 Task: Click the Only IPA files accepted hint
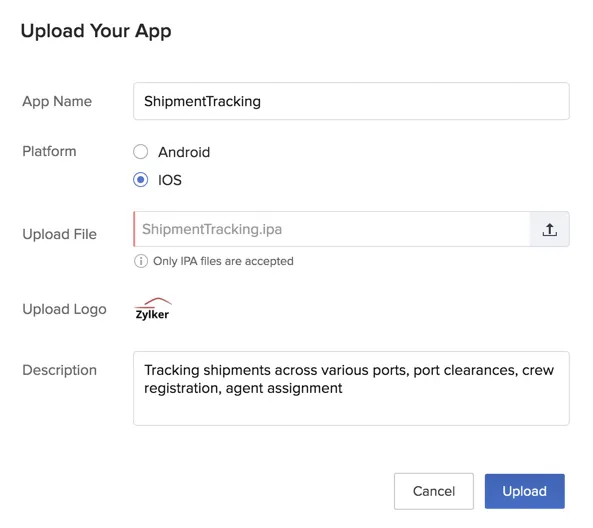[223, 261]
